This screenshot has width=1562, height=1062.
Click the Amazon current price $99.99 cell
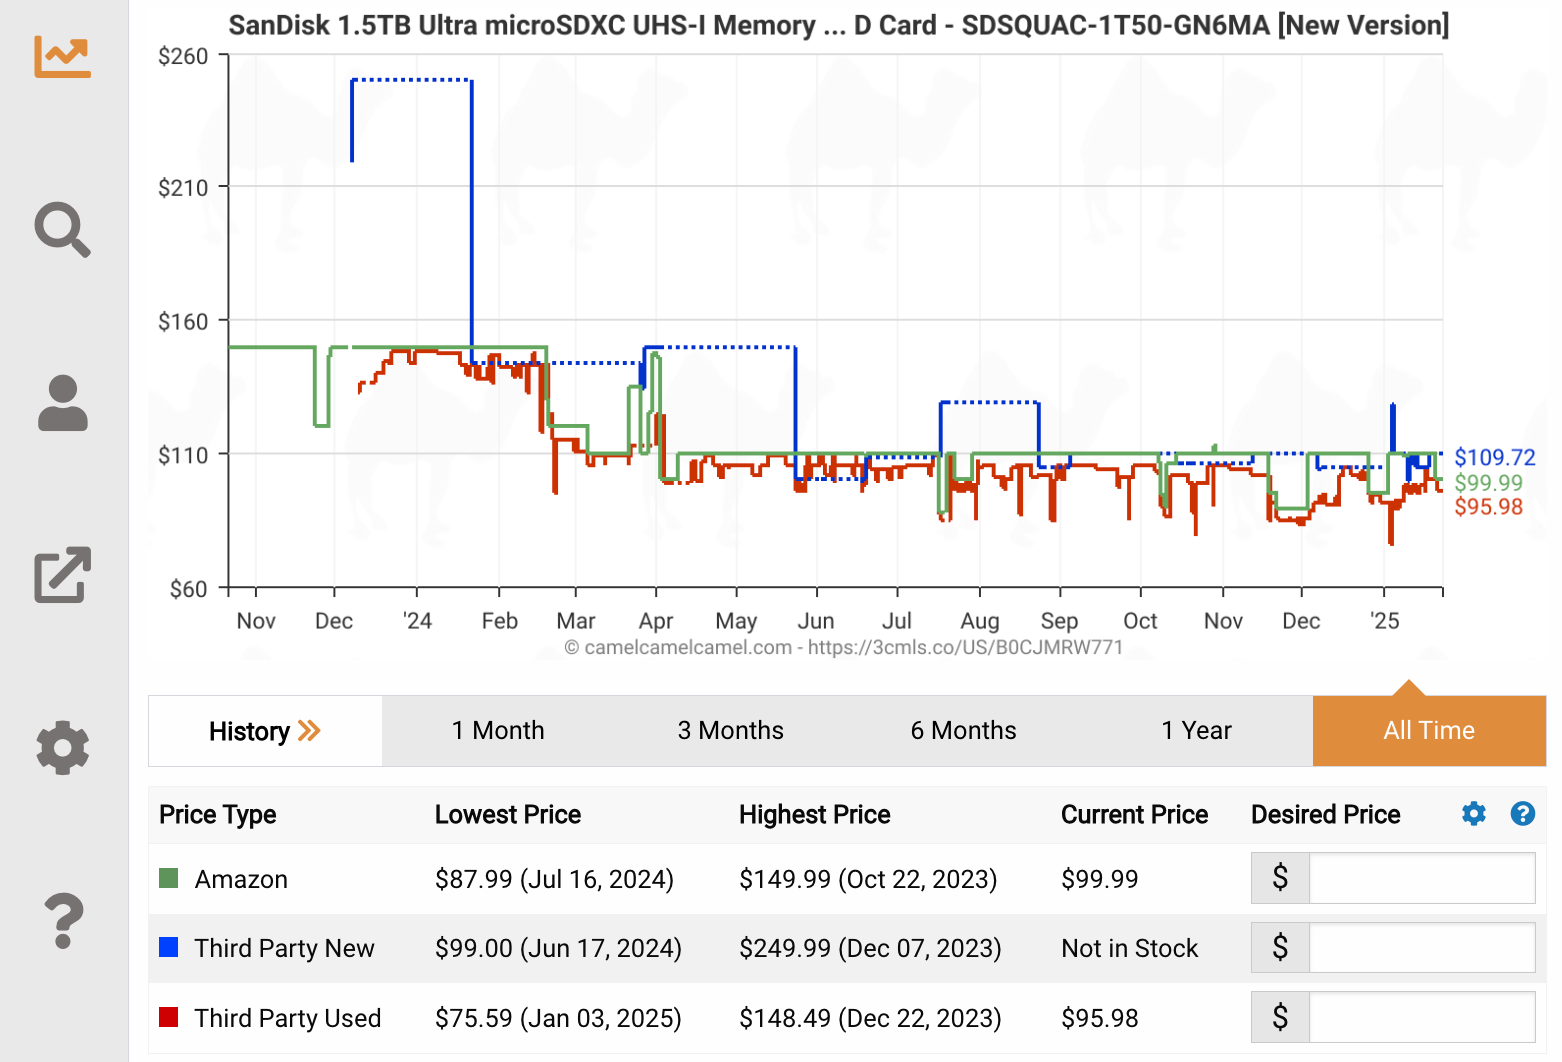point(1100,879)
